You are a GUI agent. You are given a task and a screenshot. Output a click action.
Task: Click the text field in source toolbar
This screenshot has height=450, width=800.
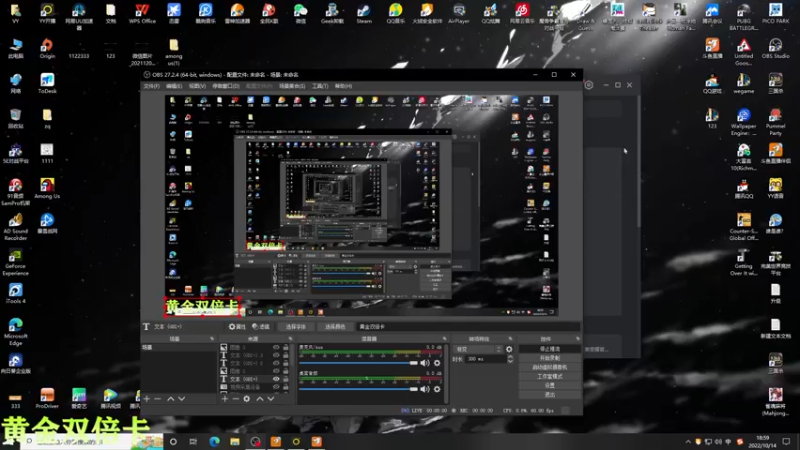click(468, 327)
